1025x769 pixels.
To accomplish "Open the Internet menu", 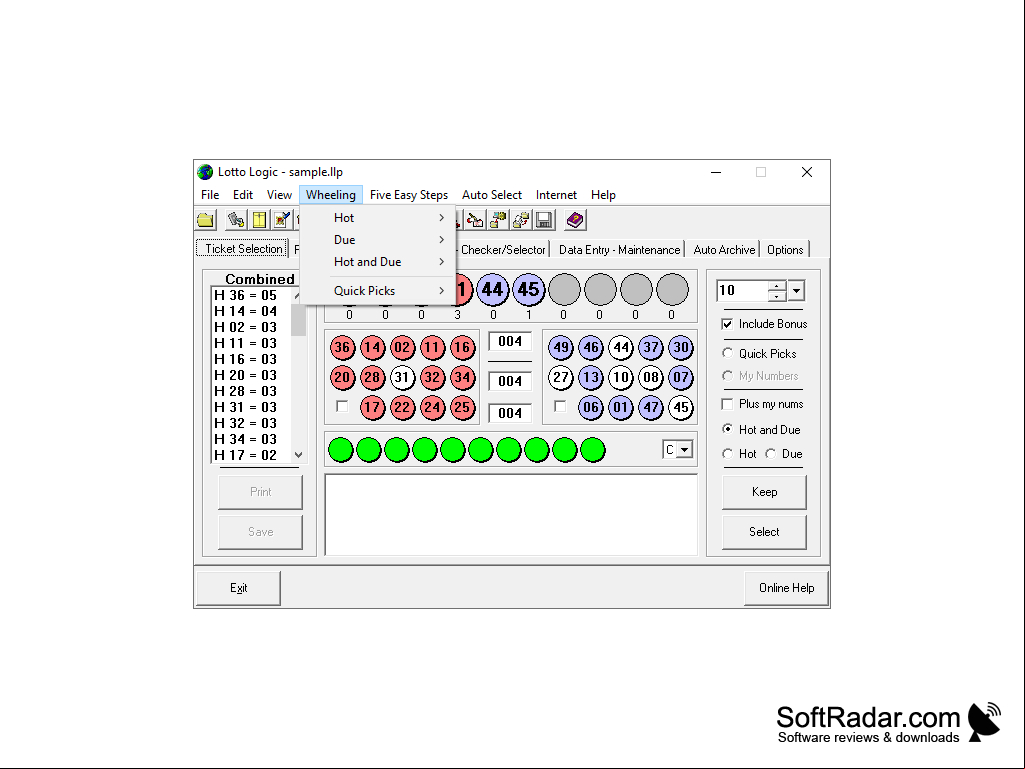I will click(556, 195).
